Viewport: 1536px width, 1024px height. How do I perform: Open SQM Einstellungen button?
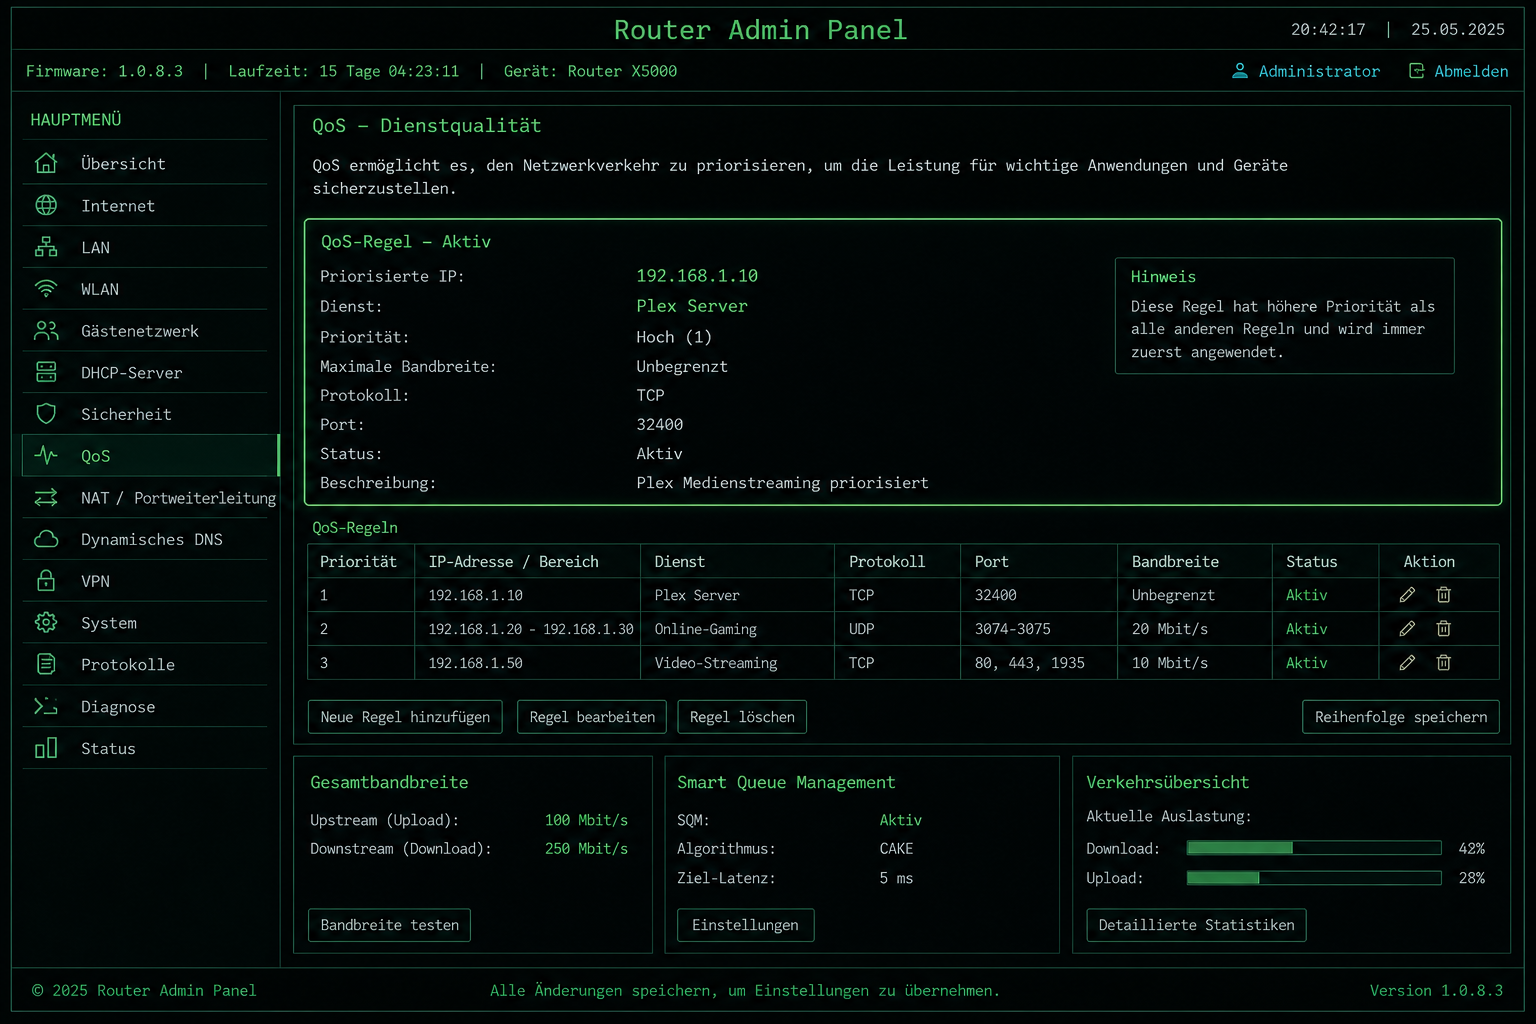[x=745, y=925]
